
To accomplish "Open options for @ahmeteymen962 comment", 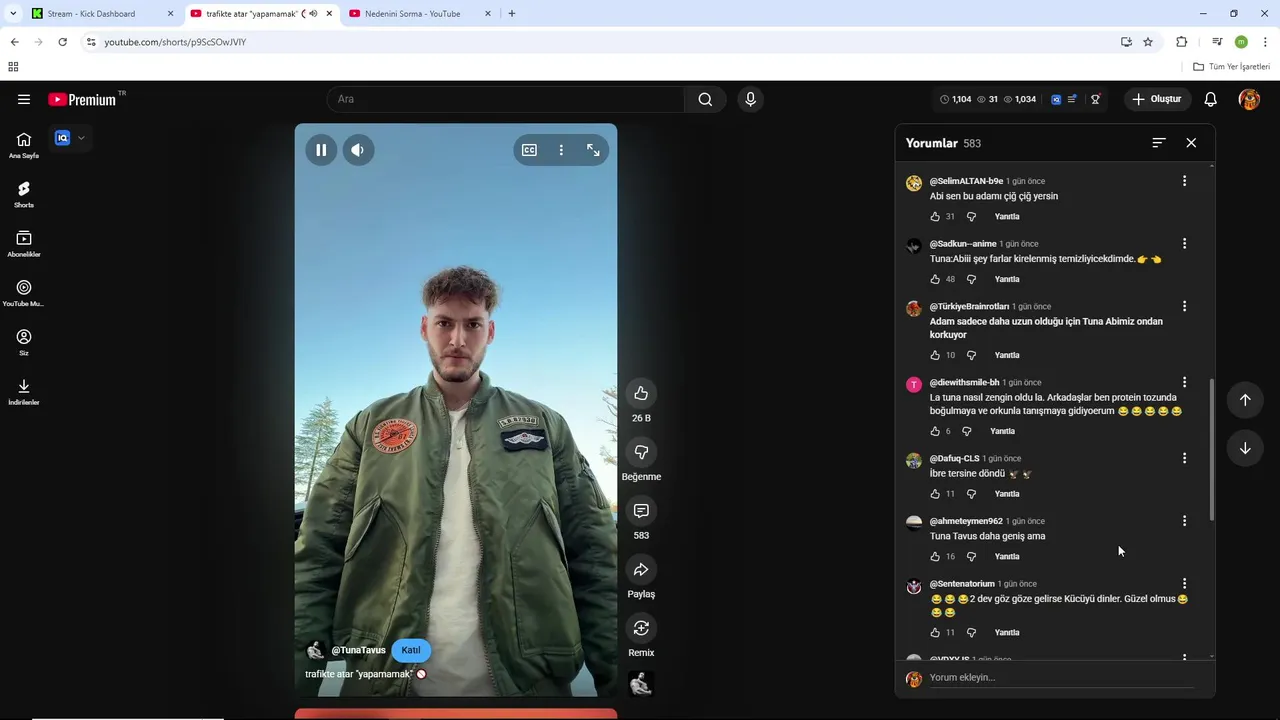I will click(1184, 521).
